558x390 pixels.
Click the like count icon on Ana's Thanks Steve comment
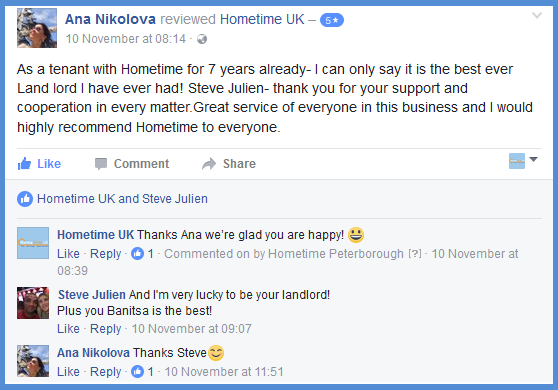(137, 371)
